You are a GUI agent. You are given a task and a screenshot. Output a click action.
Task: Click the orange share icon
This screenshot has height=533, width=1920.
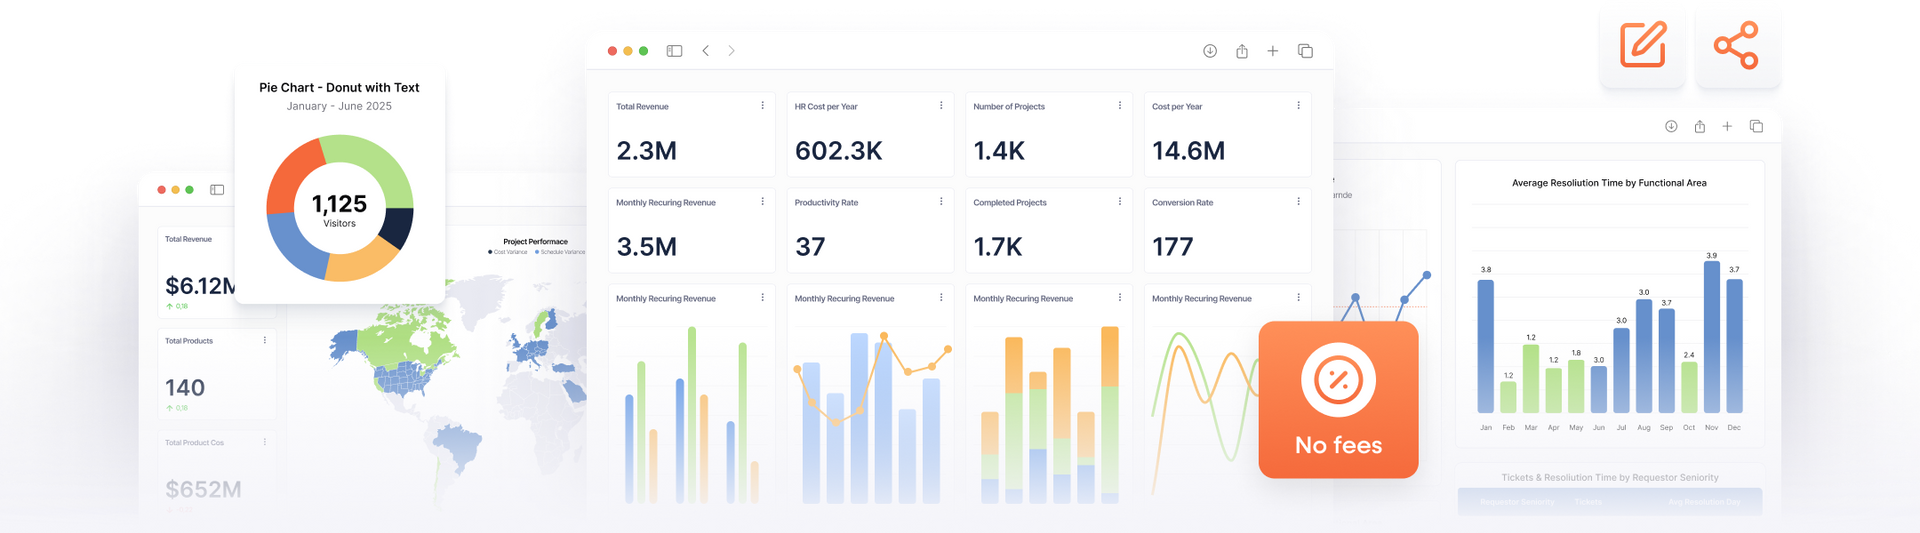click(1736, 45)
